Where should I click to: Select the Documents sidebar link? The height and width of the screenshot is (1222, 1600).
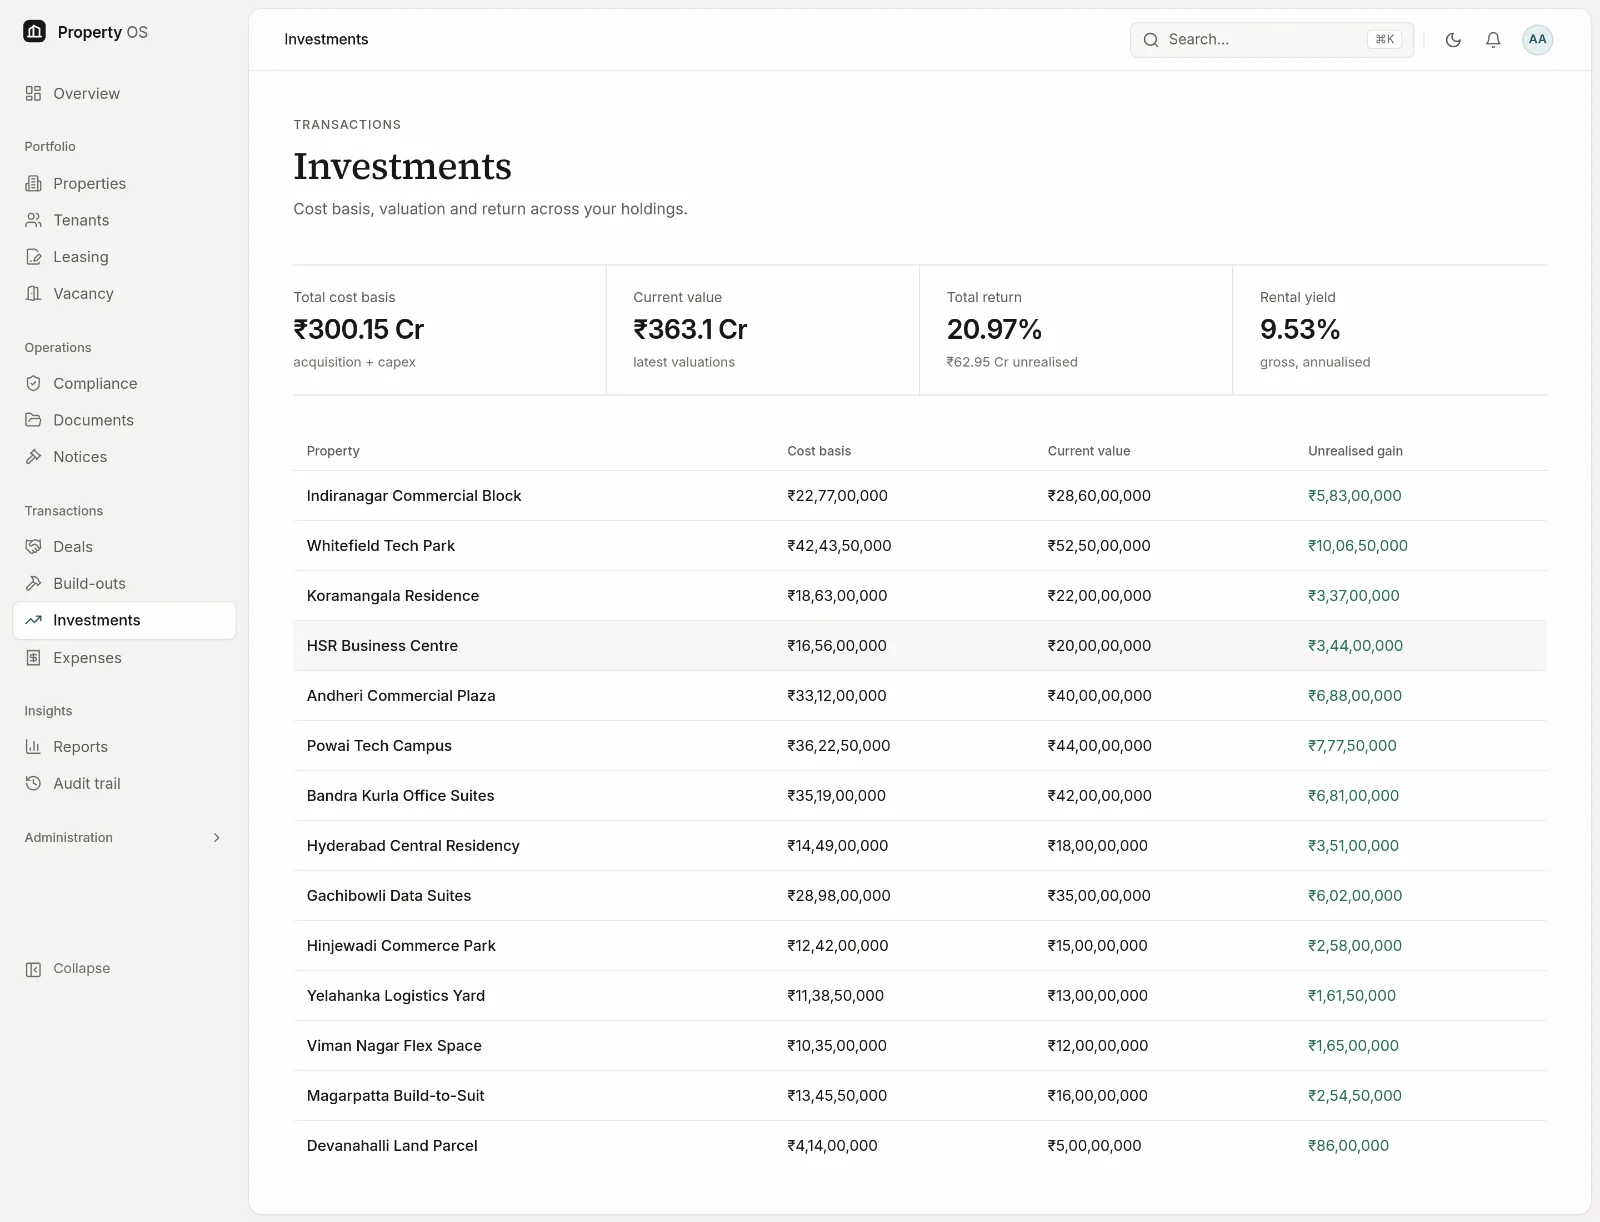[x=124, y=420]
